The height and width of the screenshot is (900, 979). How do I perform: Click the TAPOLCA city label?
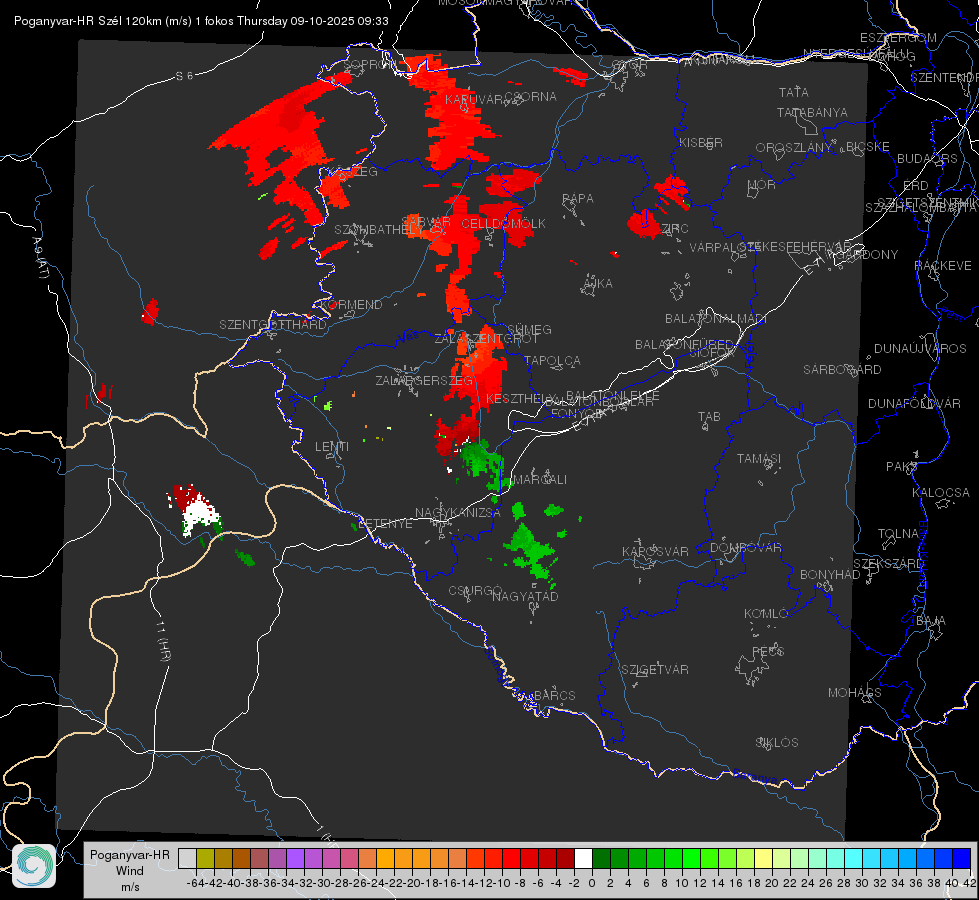point(552,360)
